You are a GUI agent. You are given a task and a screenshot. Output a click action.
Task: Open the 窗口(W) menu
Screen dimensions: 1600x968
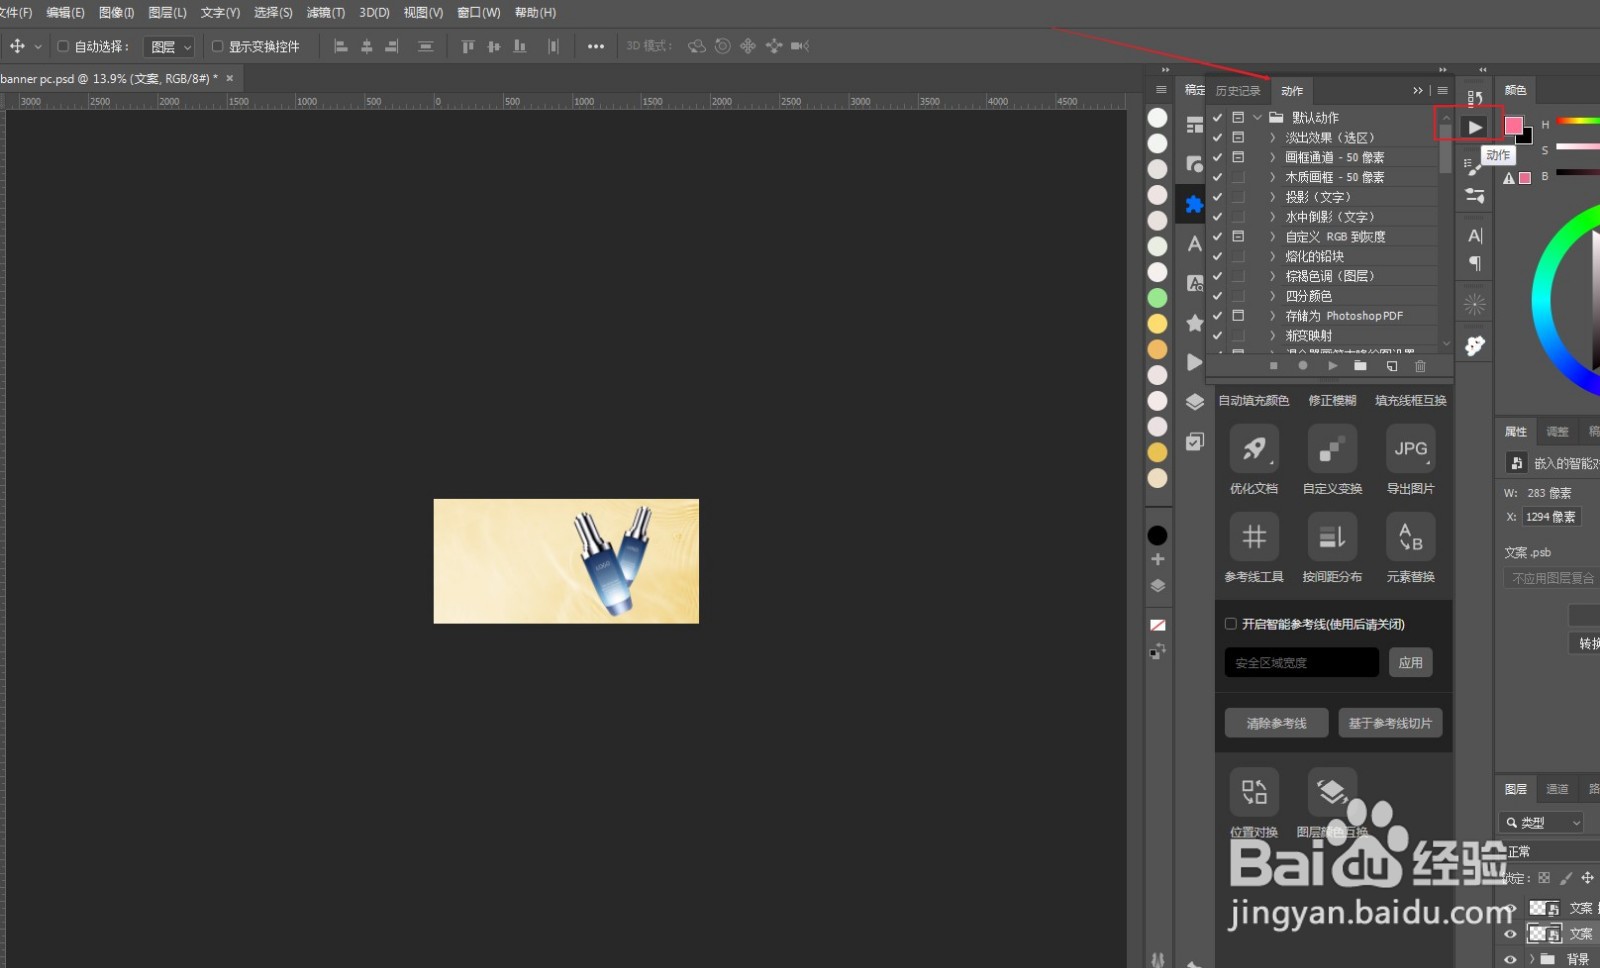[x=478, y=12]
